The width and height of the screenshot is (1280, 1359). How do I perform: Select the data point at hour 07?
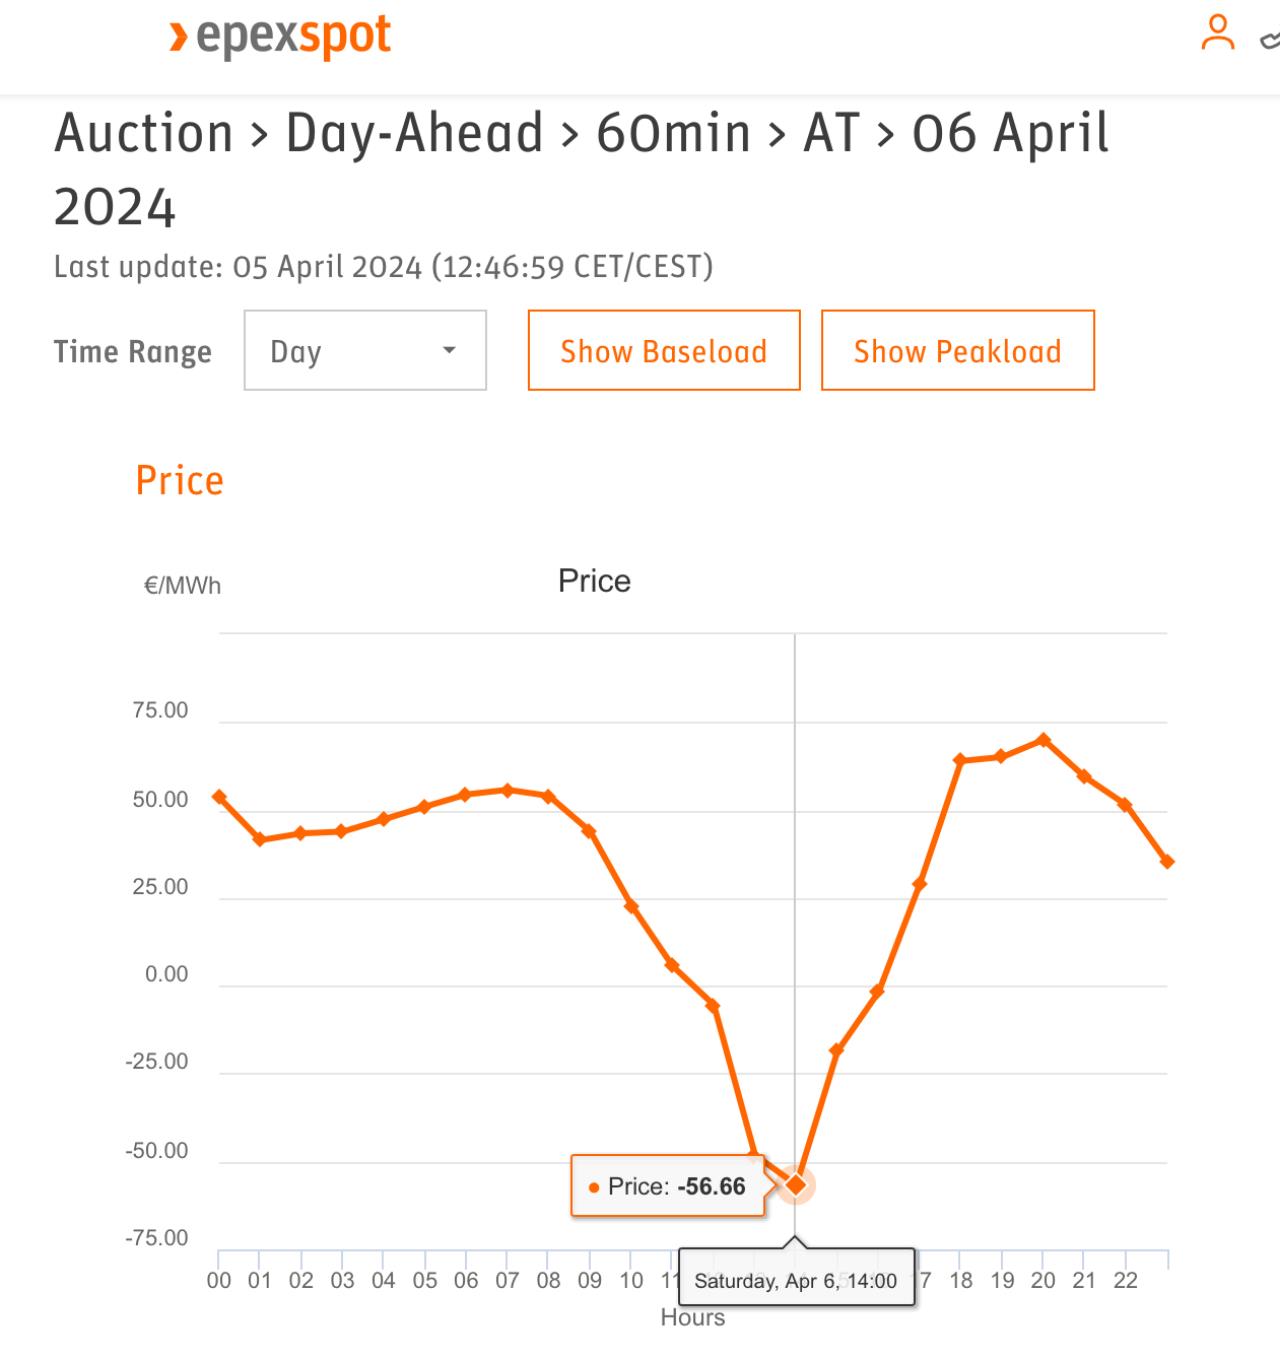pos(507,790)
